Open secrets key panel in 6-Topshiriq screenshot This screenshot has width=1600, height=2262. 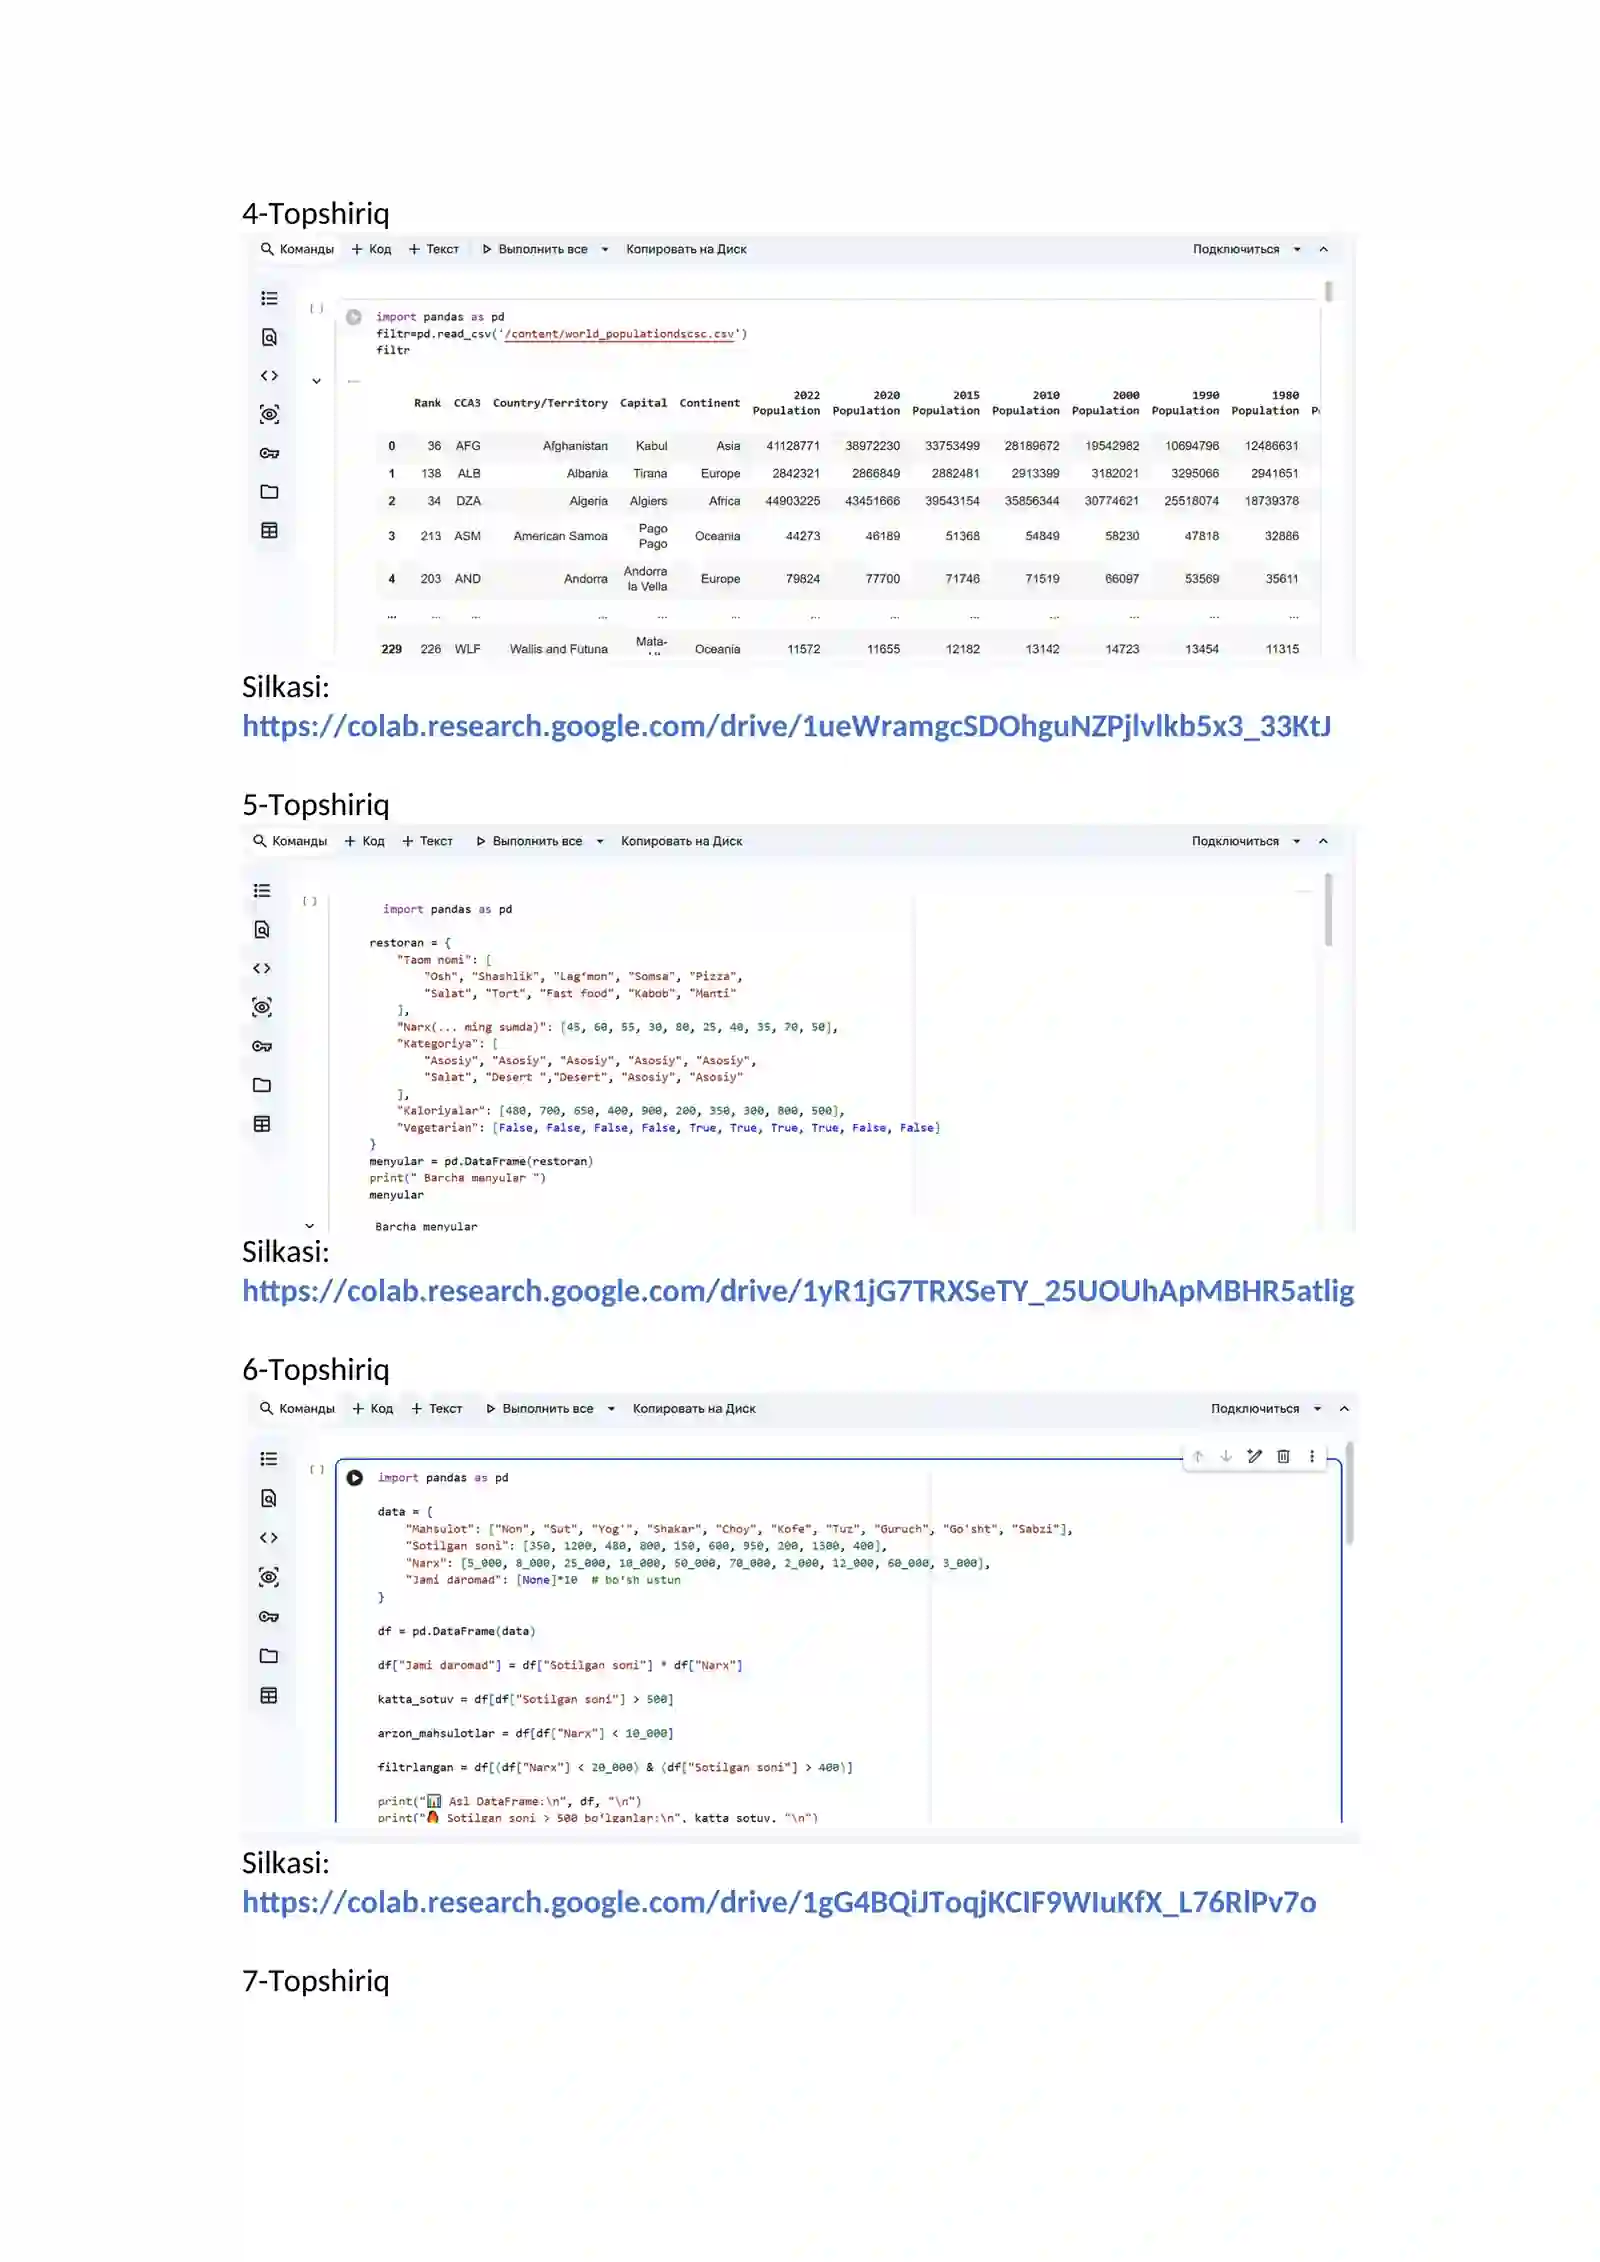[x=269, y=1616]
